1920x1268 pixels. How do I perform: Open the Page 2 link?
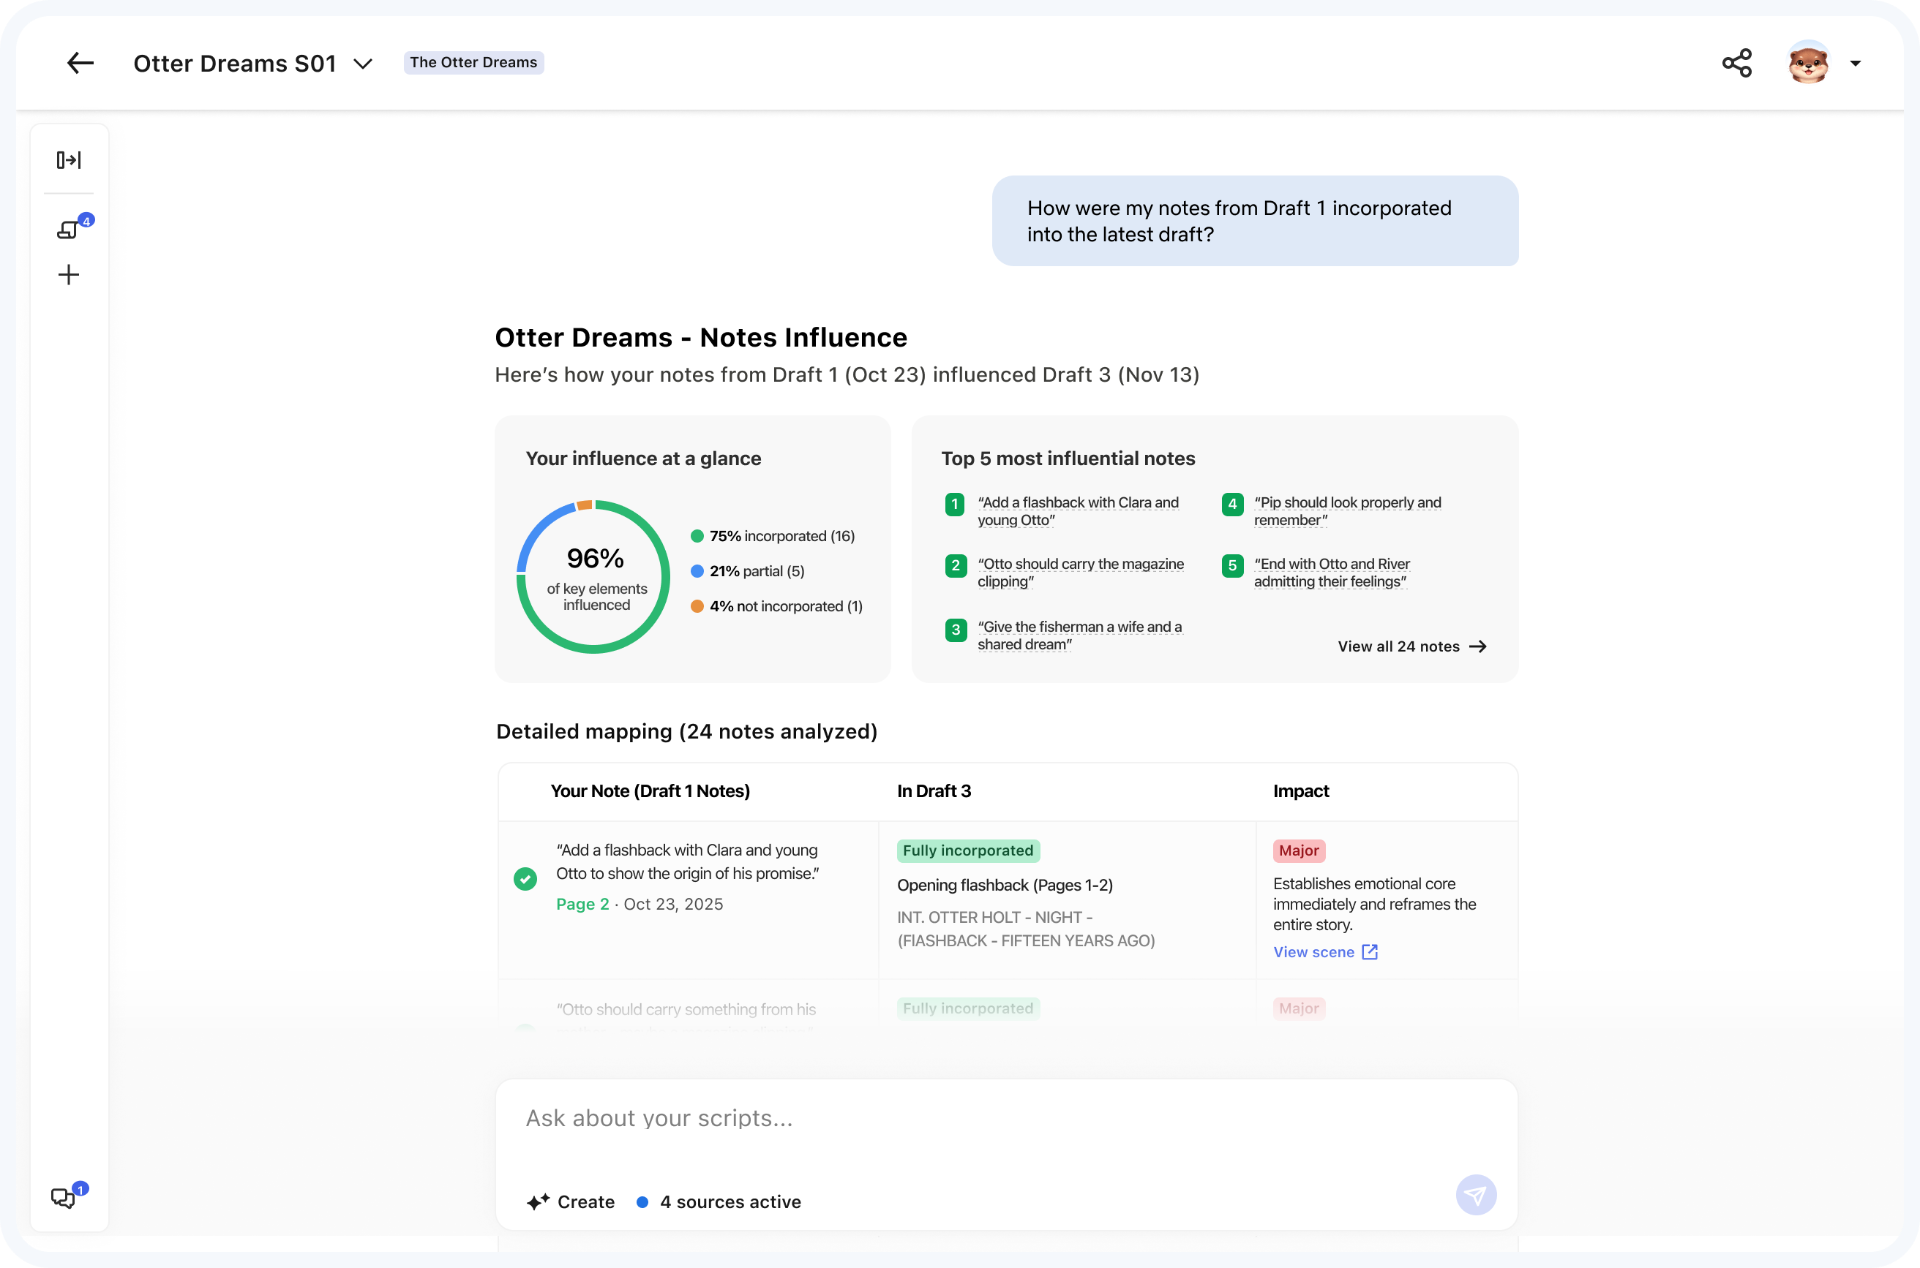pos(583,904)
